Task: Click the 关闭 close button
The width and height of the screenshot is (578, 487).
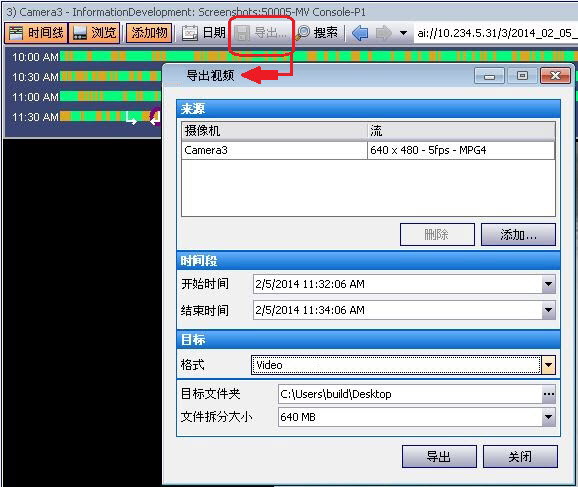Action: point(520,457)
